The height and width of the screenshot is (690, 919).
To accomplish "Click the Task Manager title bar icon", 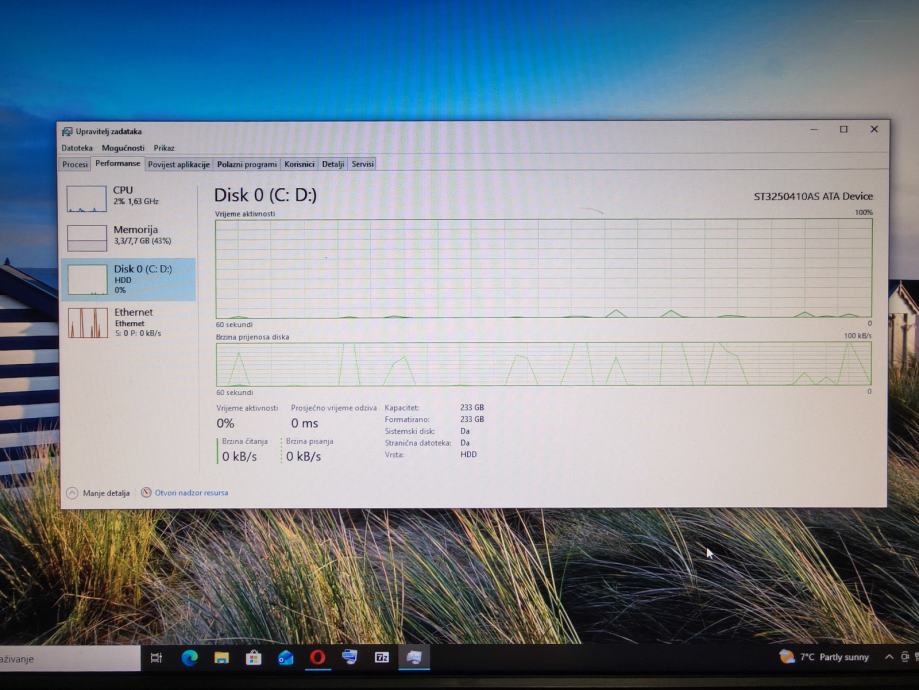I will (67, 131).
